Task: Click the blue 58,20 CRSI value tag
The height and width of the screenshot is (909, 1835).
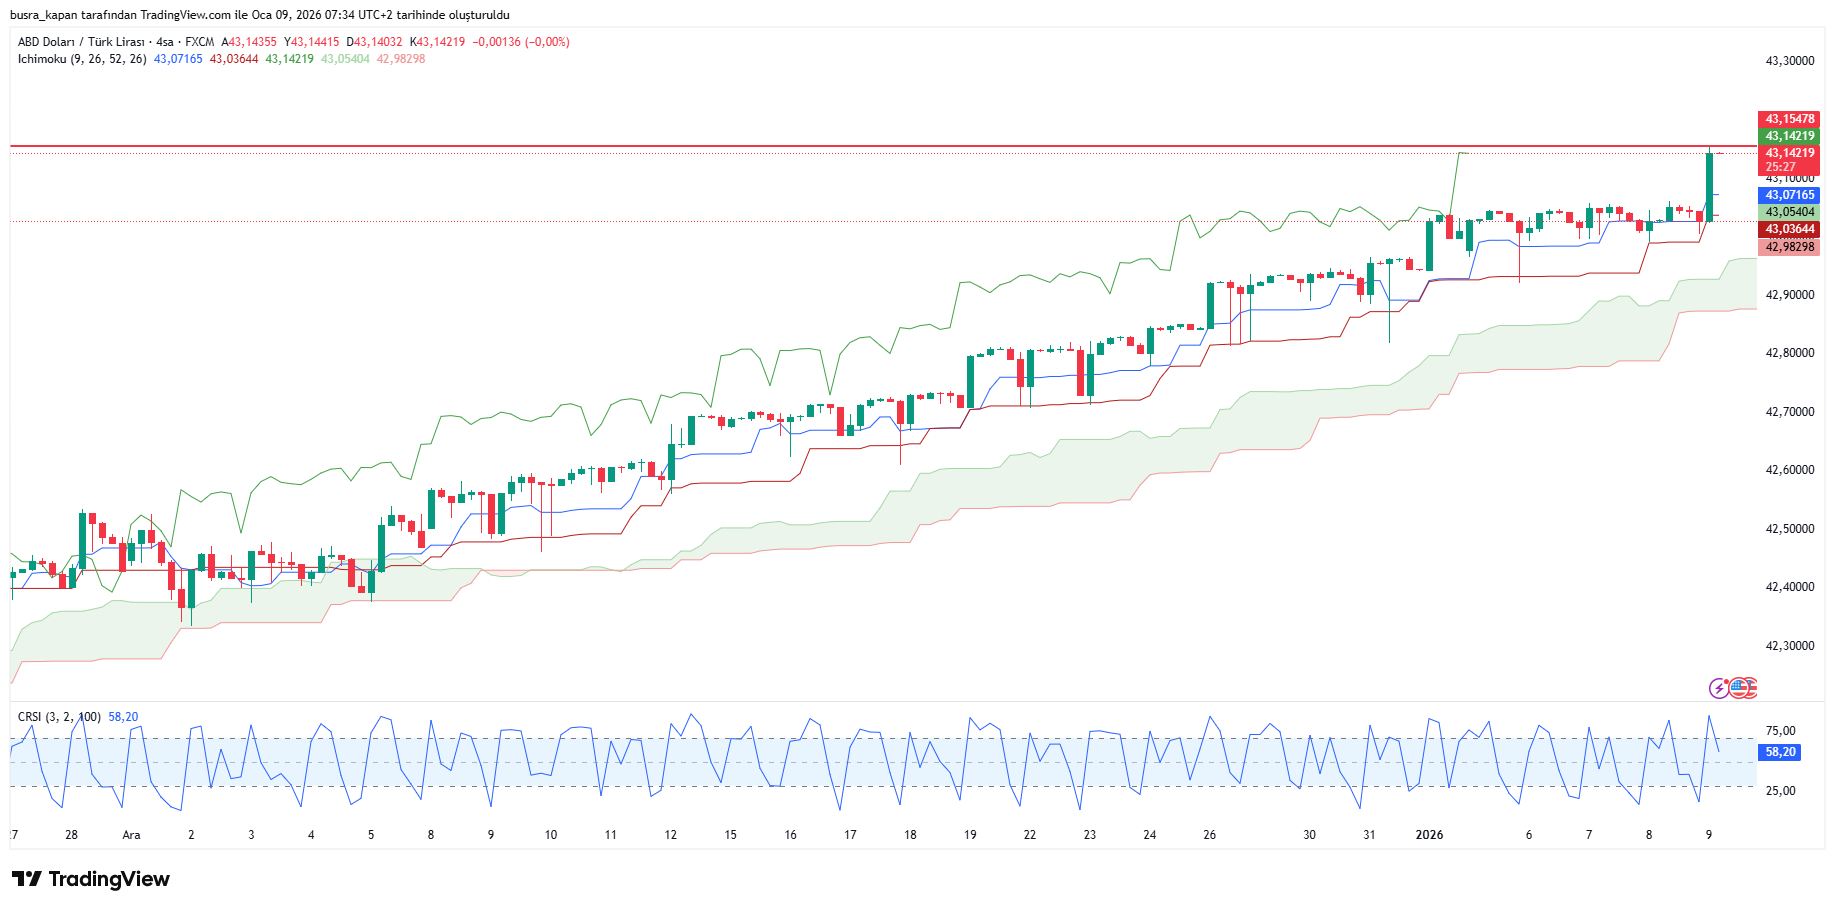Action: 1779,752
